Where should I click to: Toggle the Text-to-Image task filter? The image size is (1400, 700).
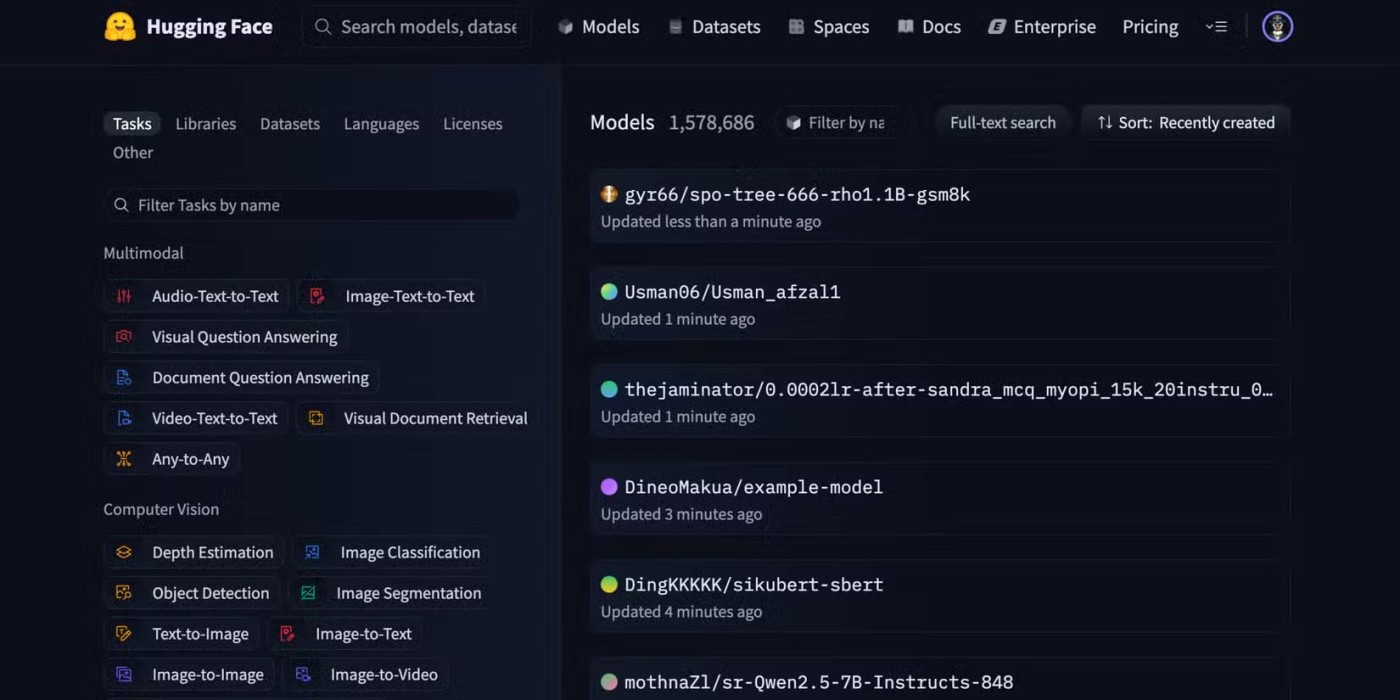[x=199, y=634]
